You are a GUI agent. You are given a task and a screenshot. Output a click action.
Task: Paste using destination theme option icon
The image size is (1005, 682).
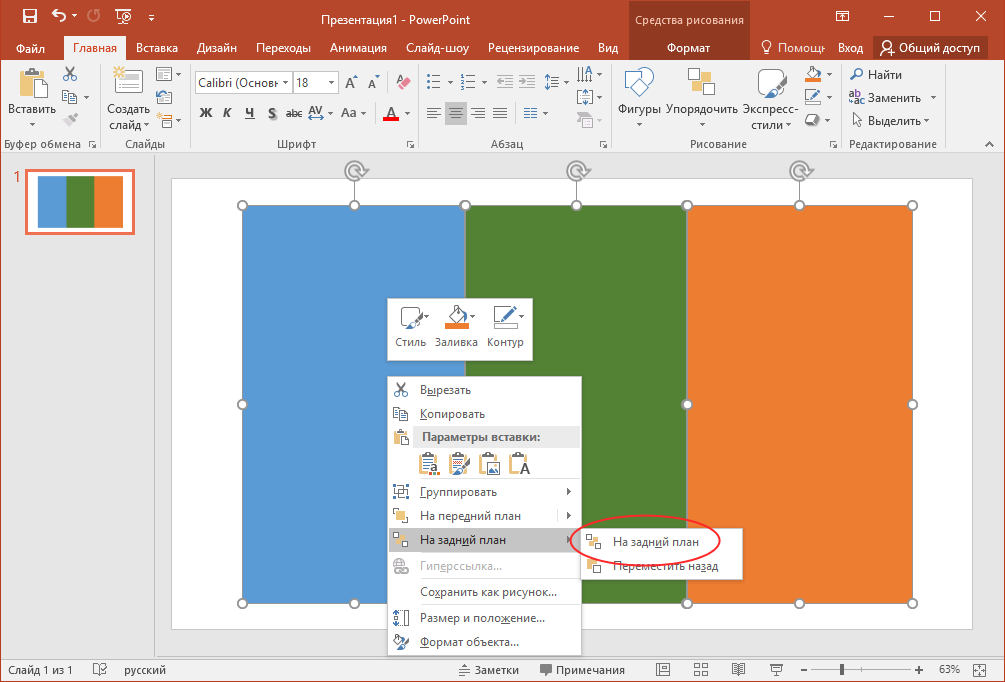click(429, 463)
